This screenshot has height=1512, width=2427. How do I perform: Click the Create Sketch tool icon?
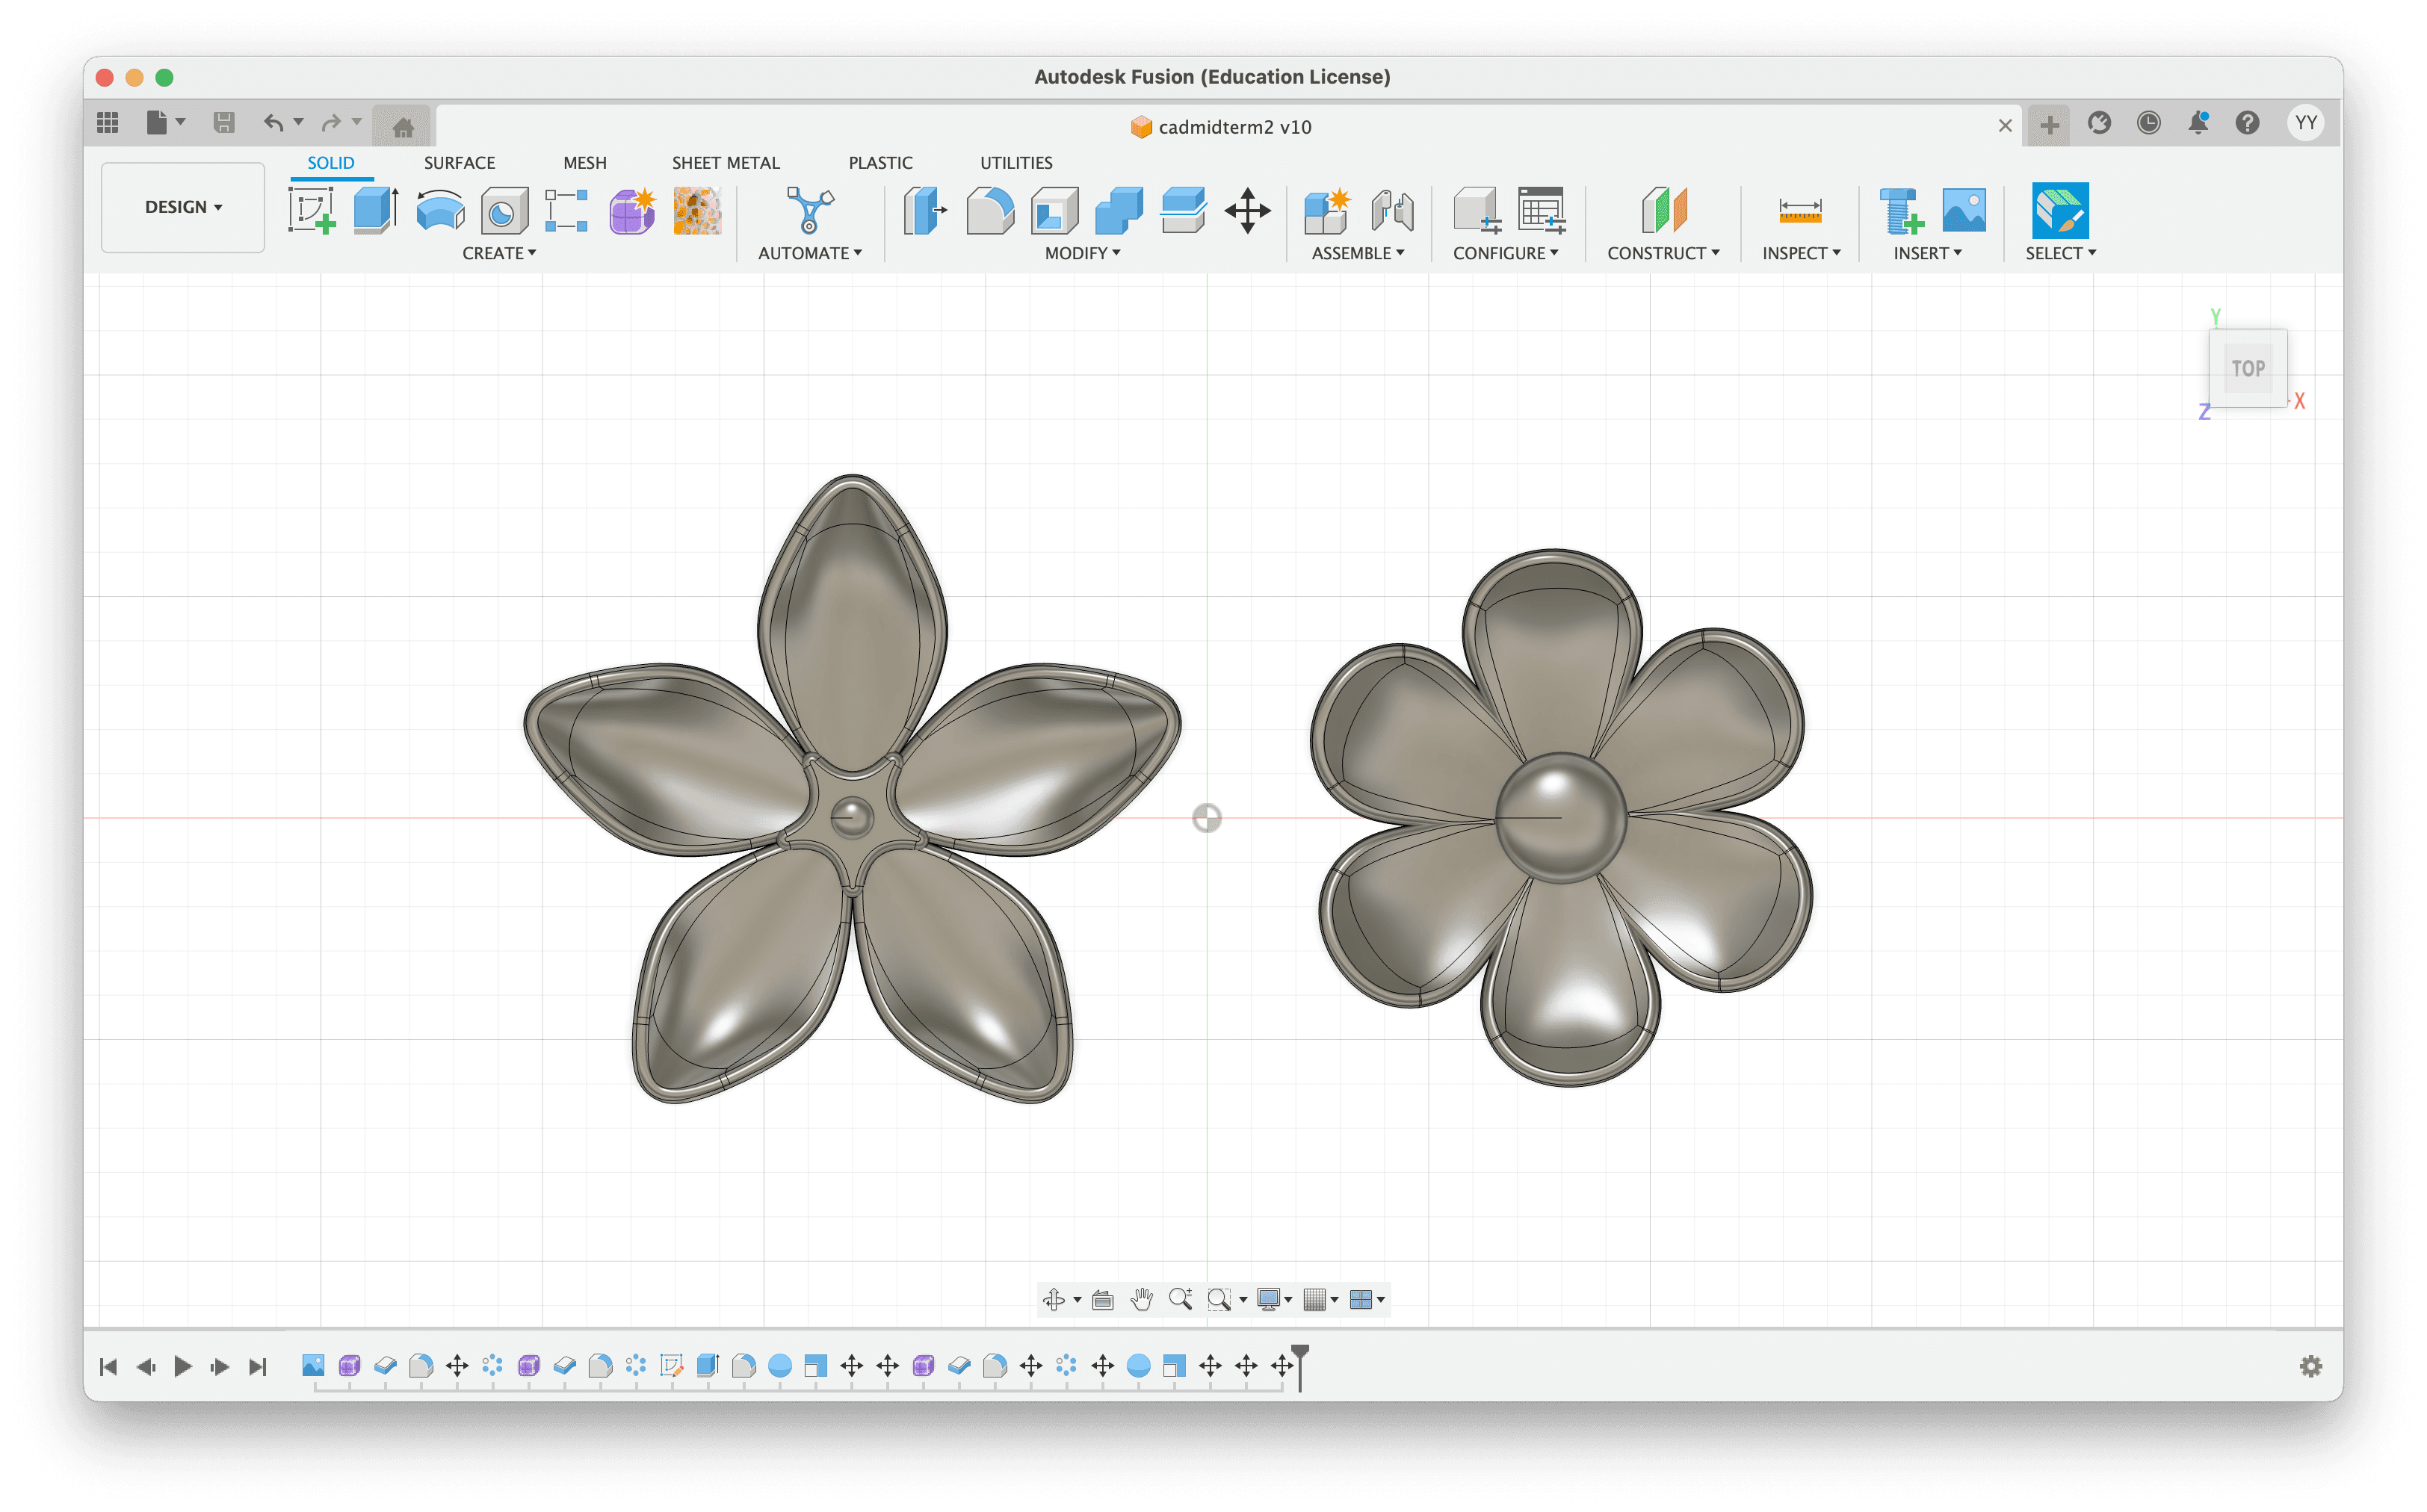pos(311,211)
